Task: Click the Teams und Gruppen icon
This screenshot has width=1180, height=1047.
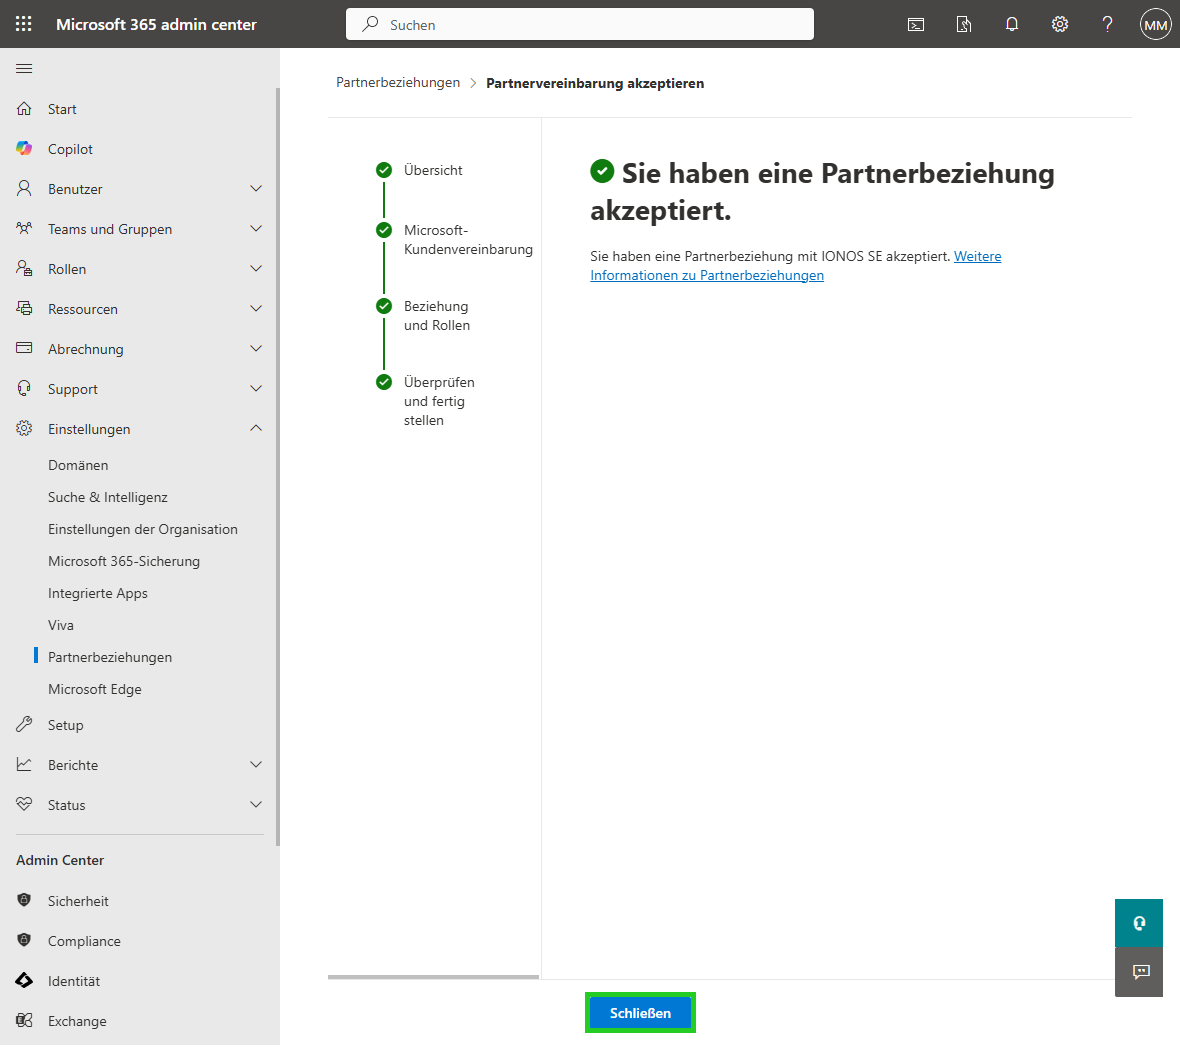Action: click(24, 229)
